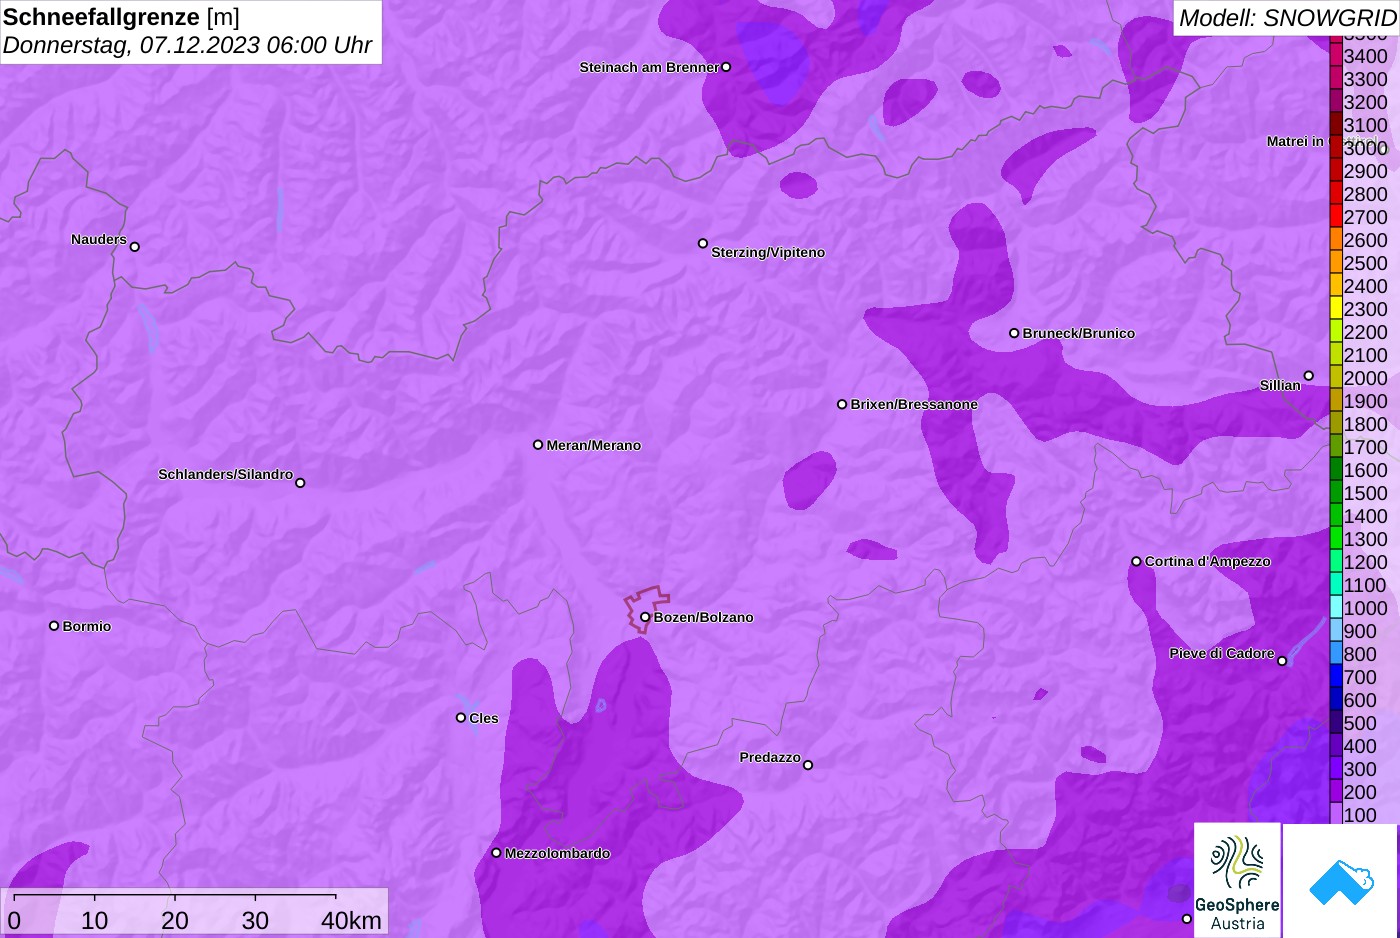Click the 'Sillian' label text

(x=1280, y=385)
